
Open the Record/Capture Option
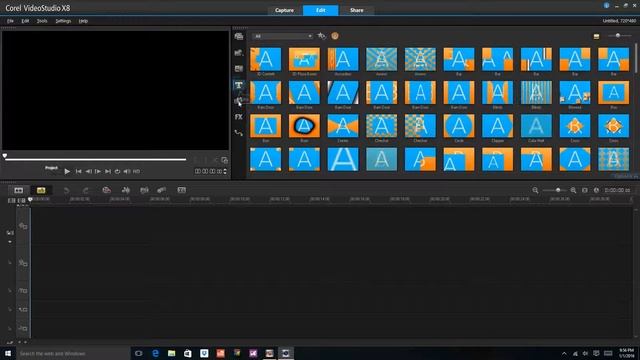107,190
